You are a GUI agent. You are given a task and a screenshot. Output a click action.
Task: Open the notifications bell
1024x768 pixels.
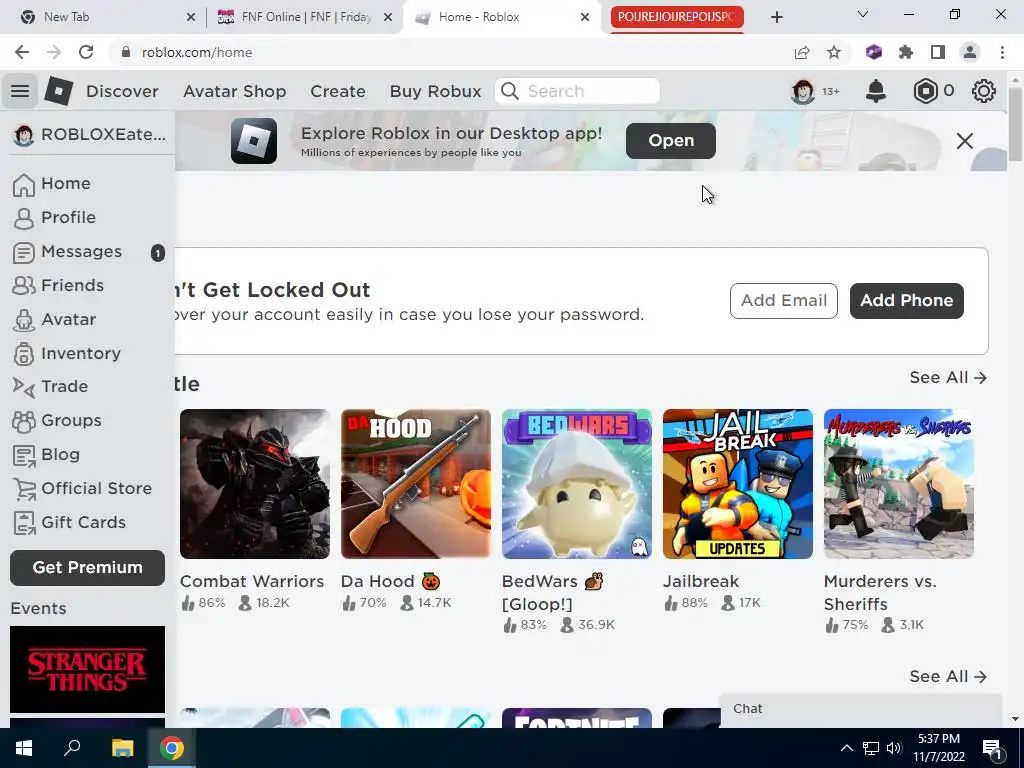tap(875, 91)
